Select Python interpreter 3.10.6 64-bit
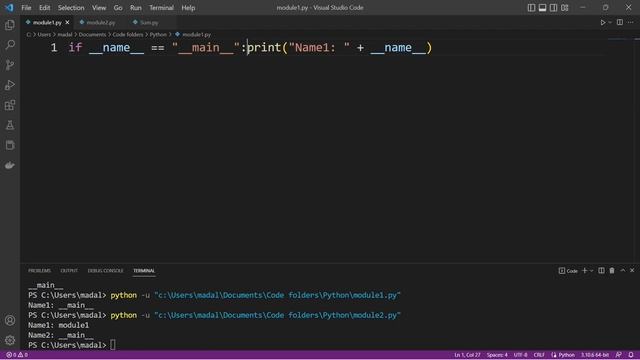This screenshot has height=360, width=640. pyautogui.click(x=595, y=355)
